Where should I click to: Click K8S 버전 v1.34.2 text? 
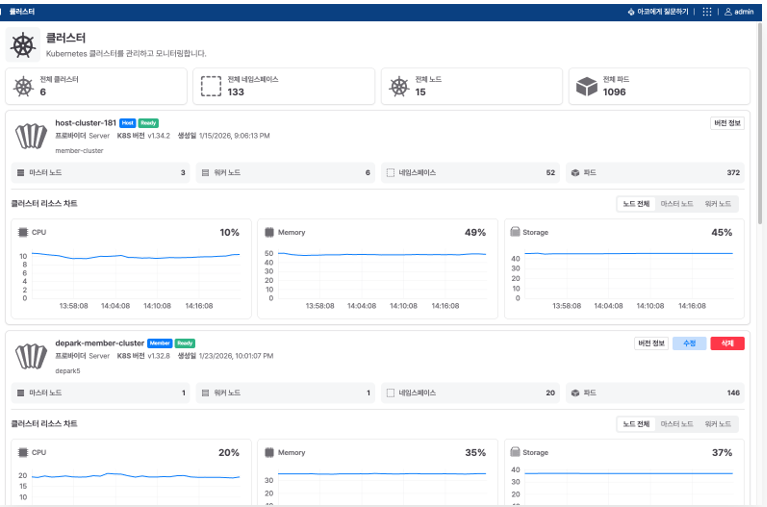tap(143, 136)
